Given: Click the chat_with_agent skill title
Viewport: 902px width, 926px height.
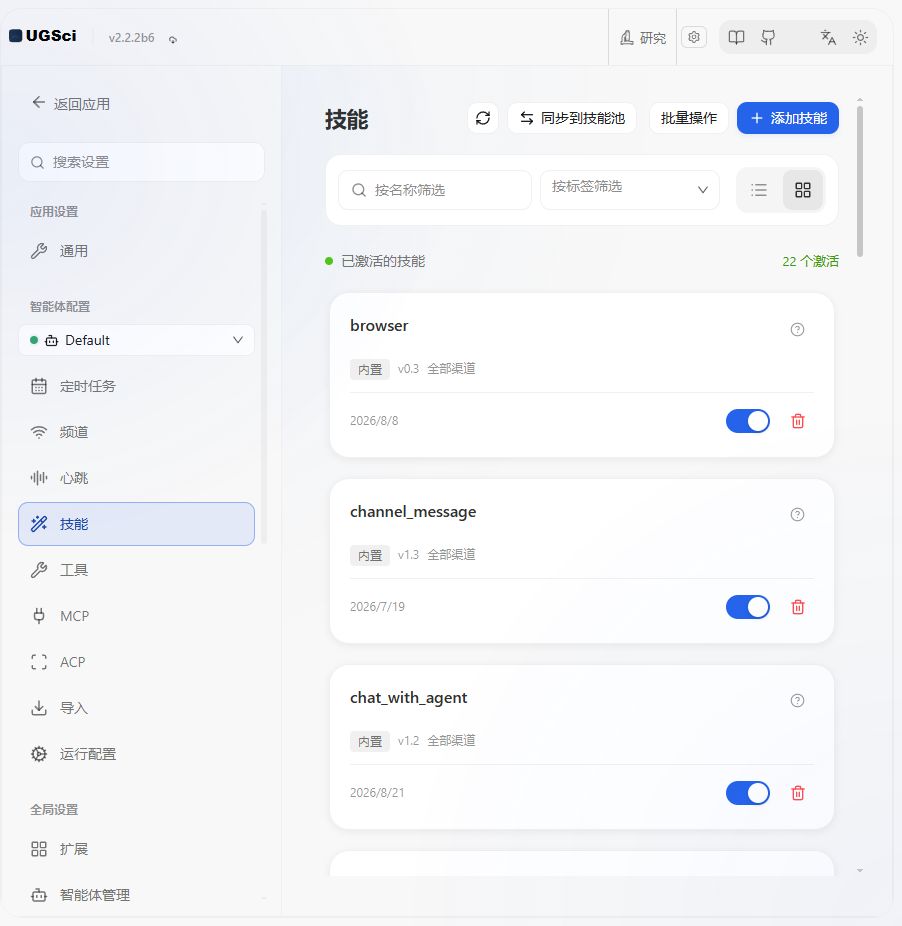Looking at the screenshot, I should pos(409,698).
